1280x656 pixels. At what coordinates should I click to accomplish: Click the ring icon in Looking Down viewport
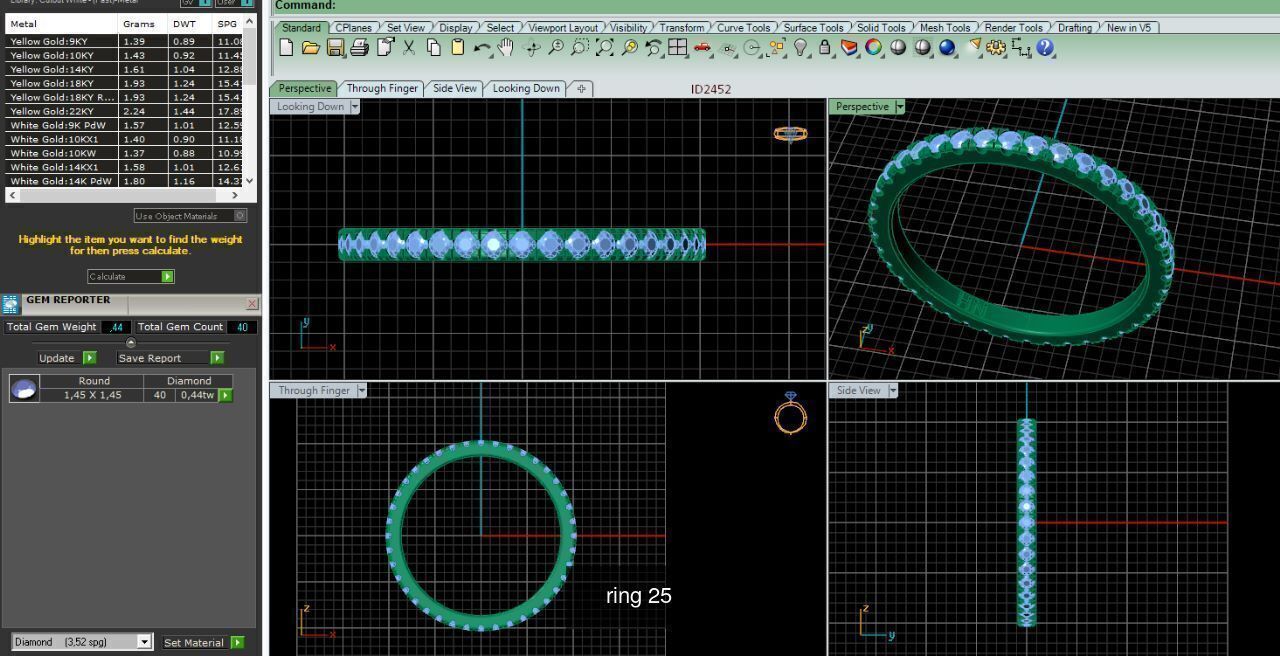pyautogui.click(x=790, y=133)
